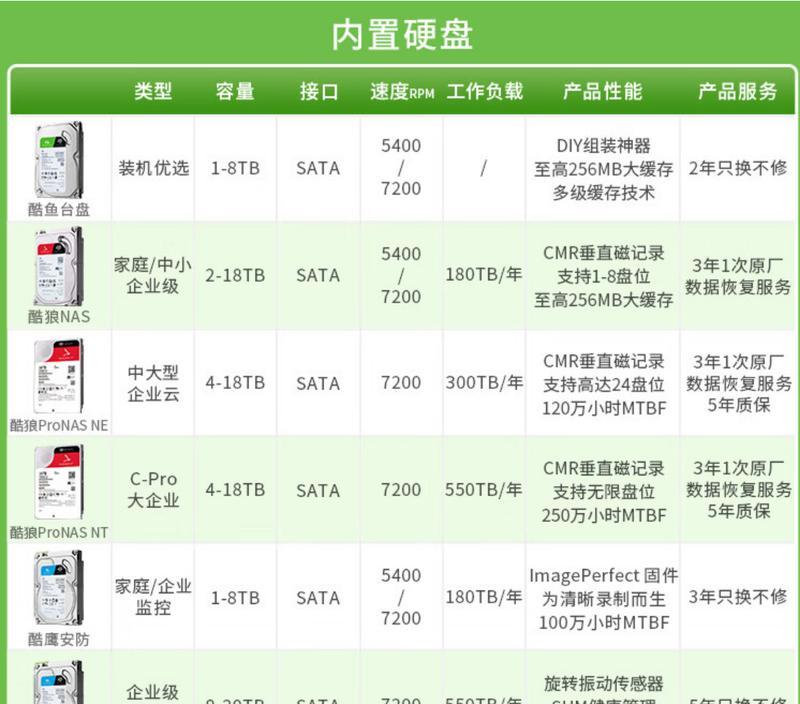800x704 pixels.
Task: Select 7200 speed in ProNAS NT row
Action: pos(401,490)
